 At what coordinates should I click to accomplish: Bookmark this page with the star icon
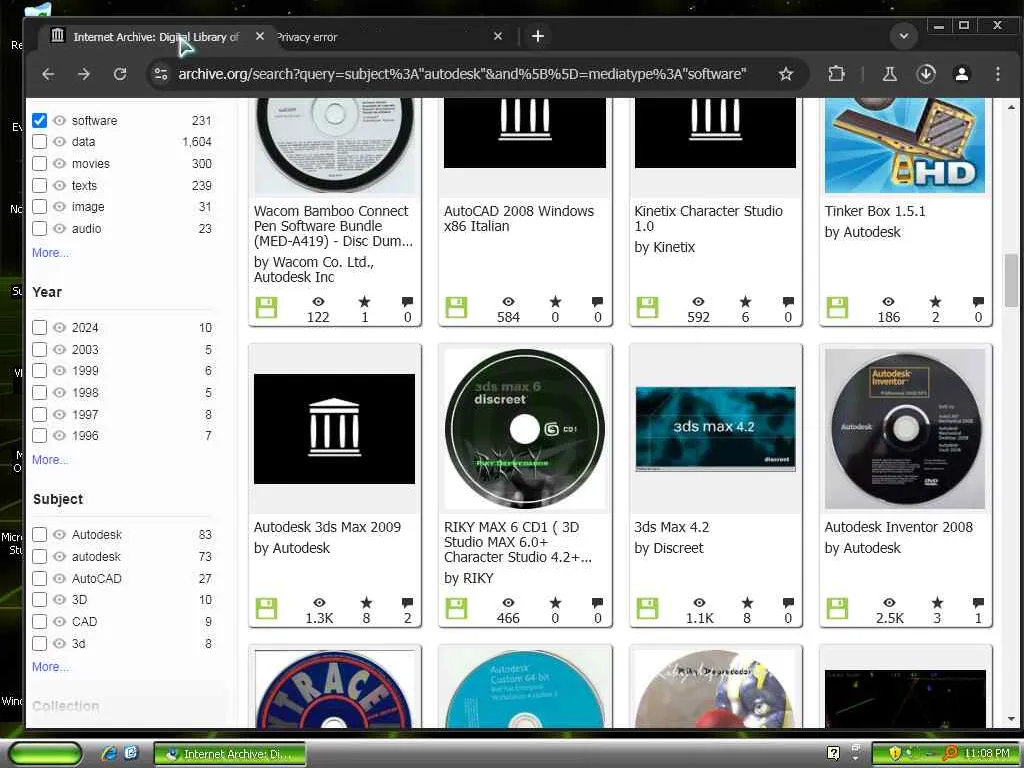(786, 74)
